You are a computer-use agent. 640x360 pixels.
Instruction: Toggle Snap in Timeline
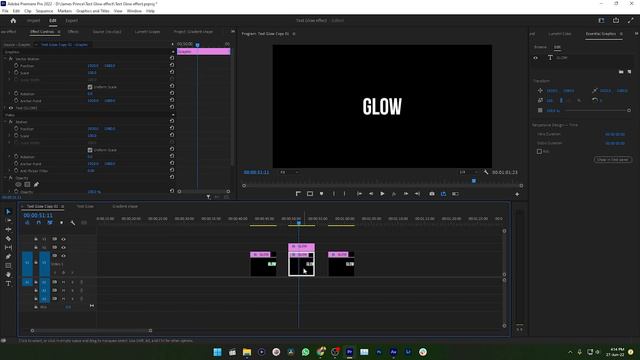[x=39, y=222]
